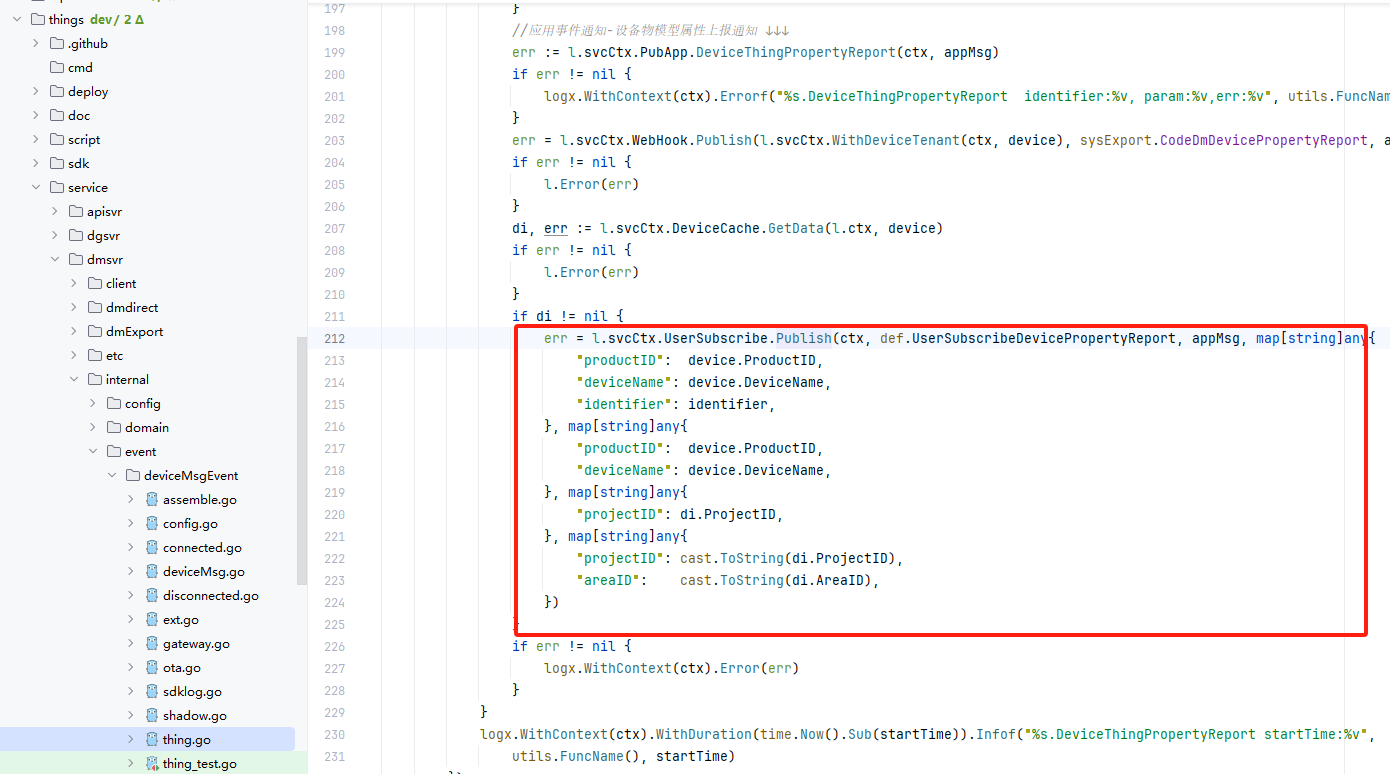The height and width of the screenshot is (774, 1390).
Task: Click the Go file icon beside gateway.go
Action: [x=152, y=643]
